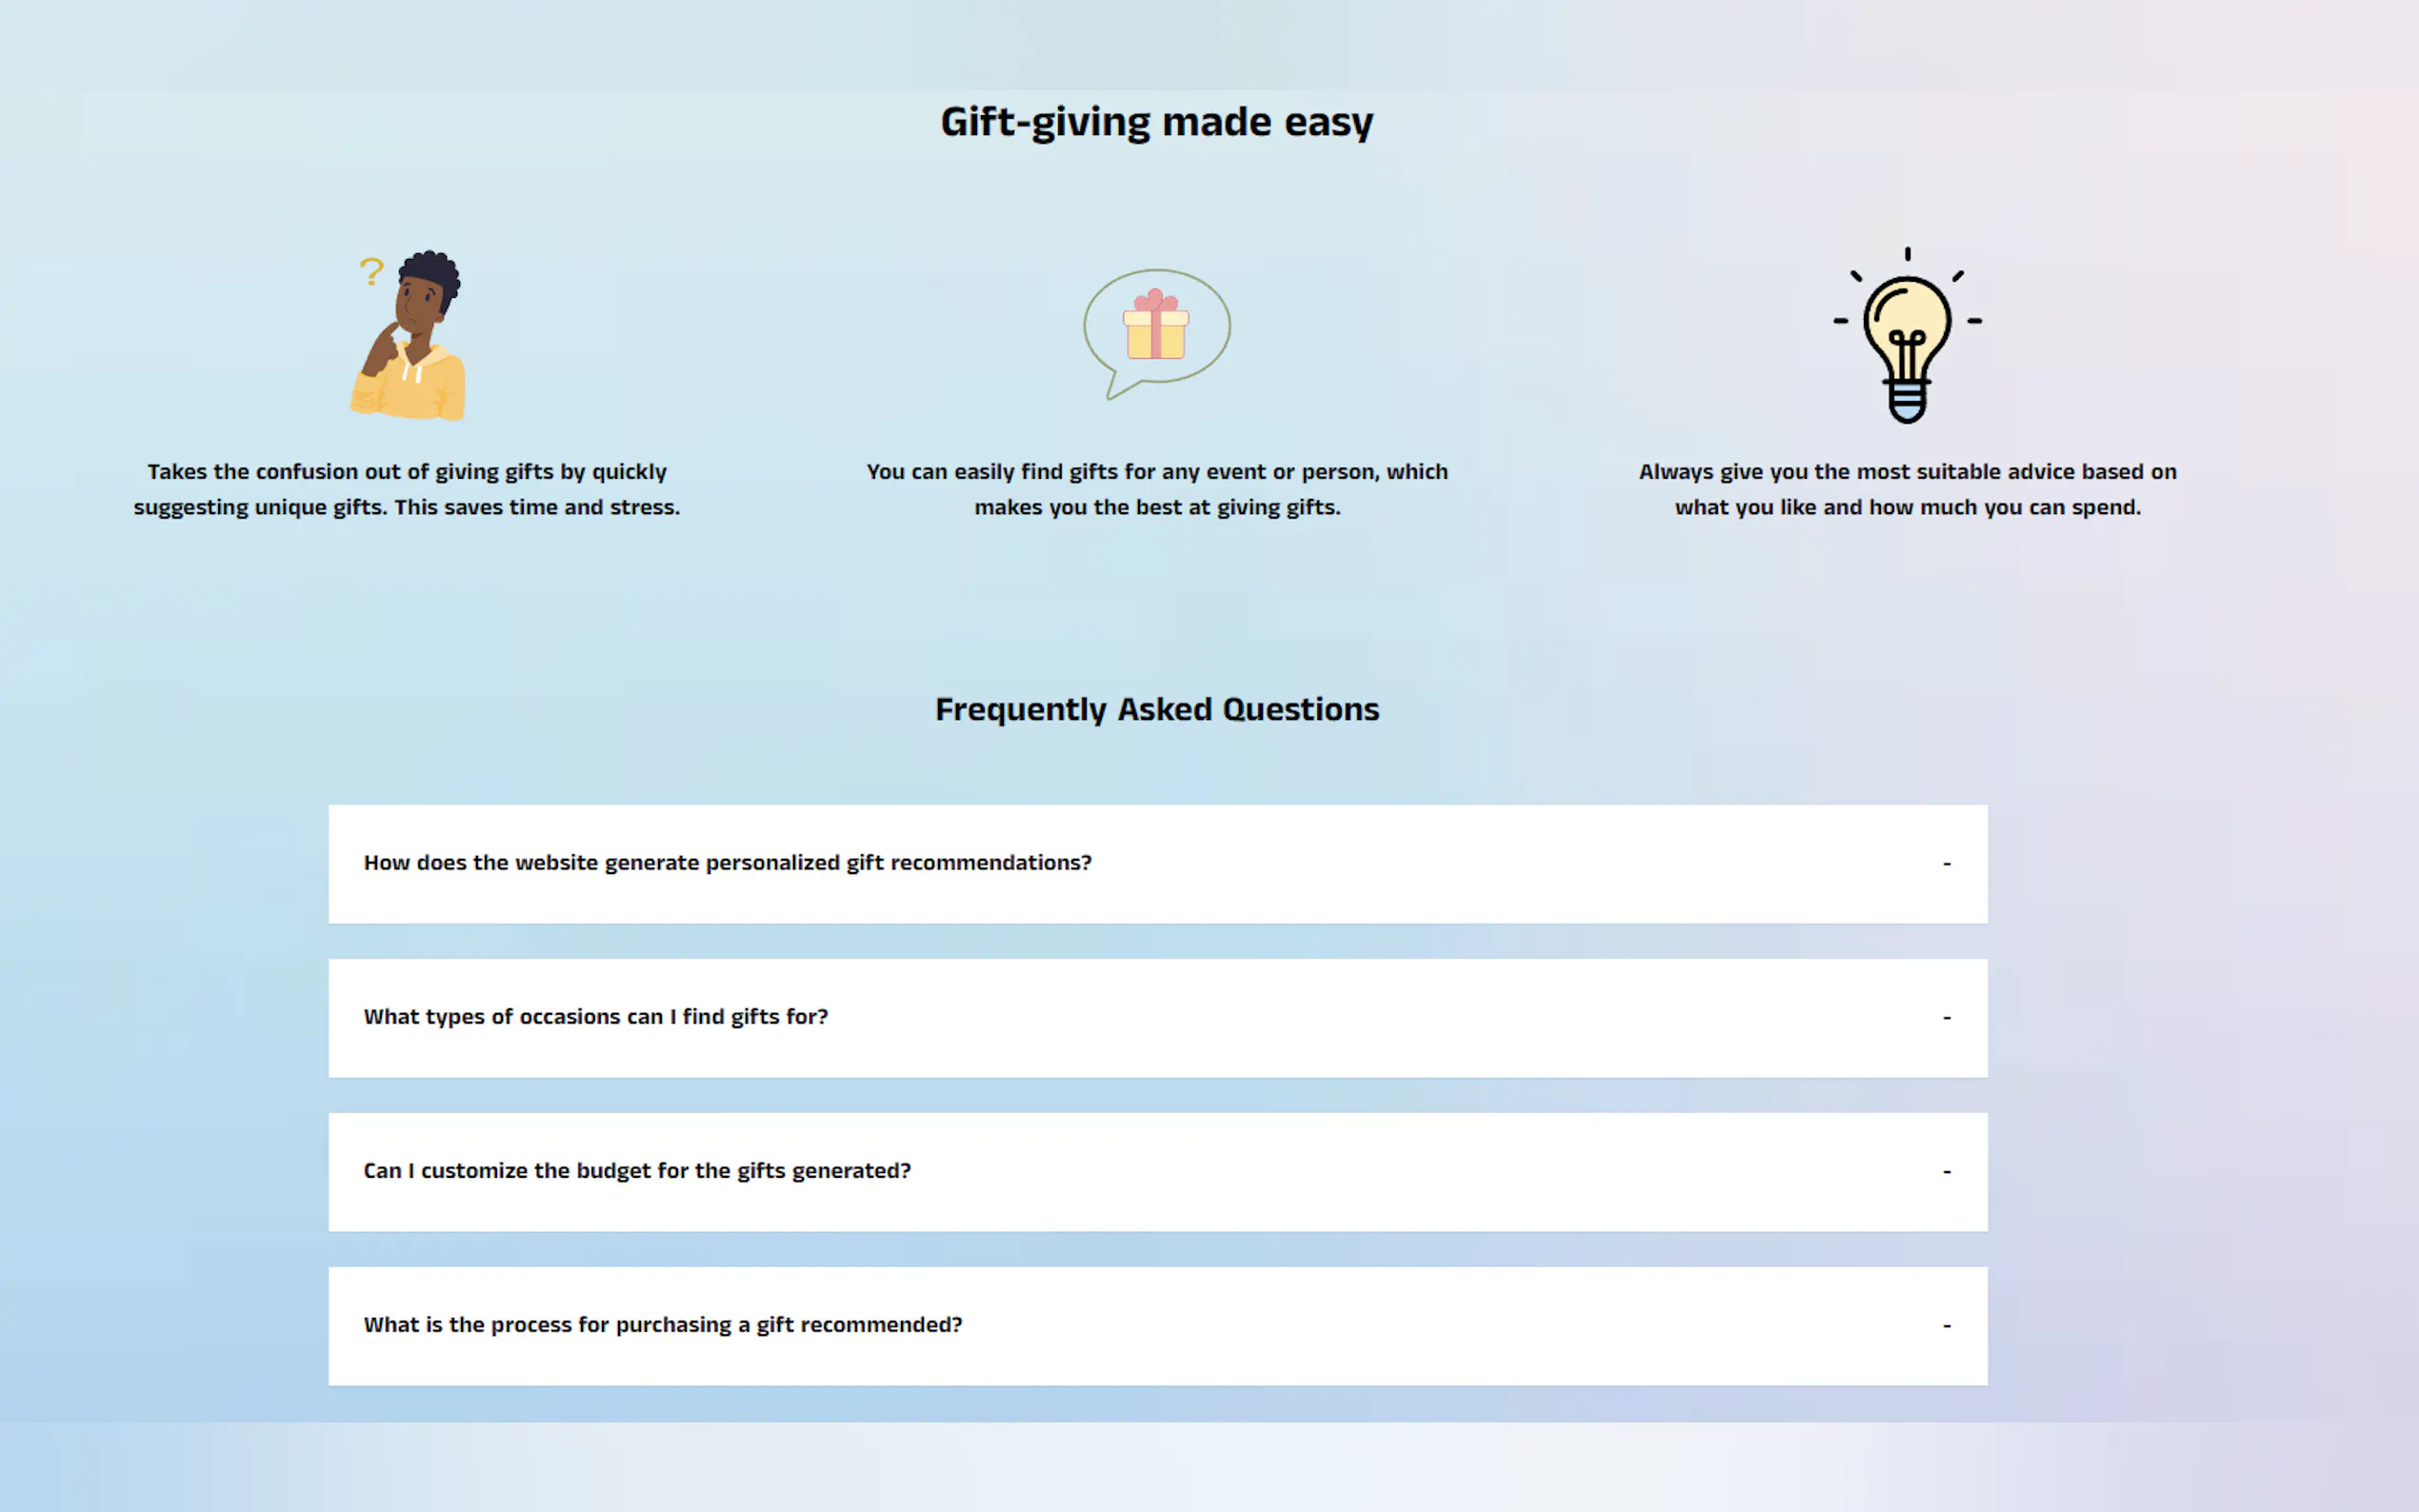Click the "Frequently Asked Questions" heading
This screenshot has height=1512, width=2419.
1156,709
